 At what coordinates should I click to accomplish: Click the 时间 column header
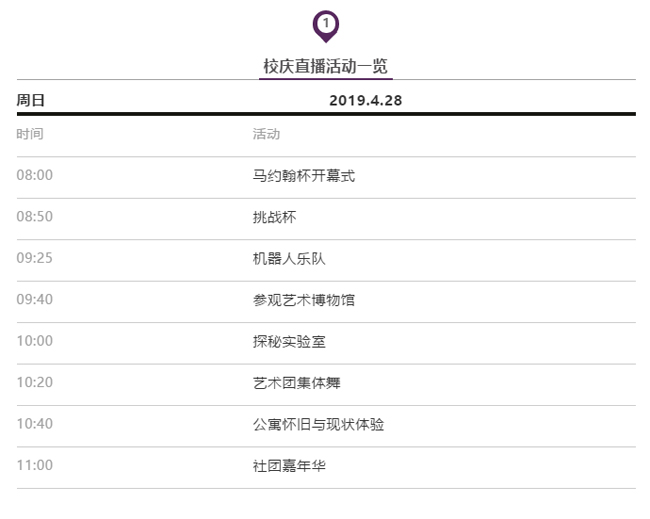coord(30,134)
